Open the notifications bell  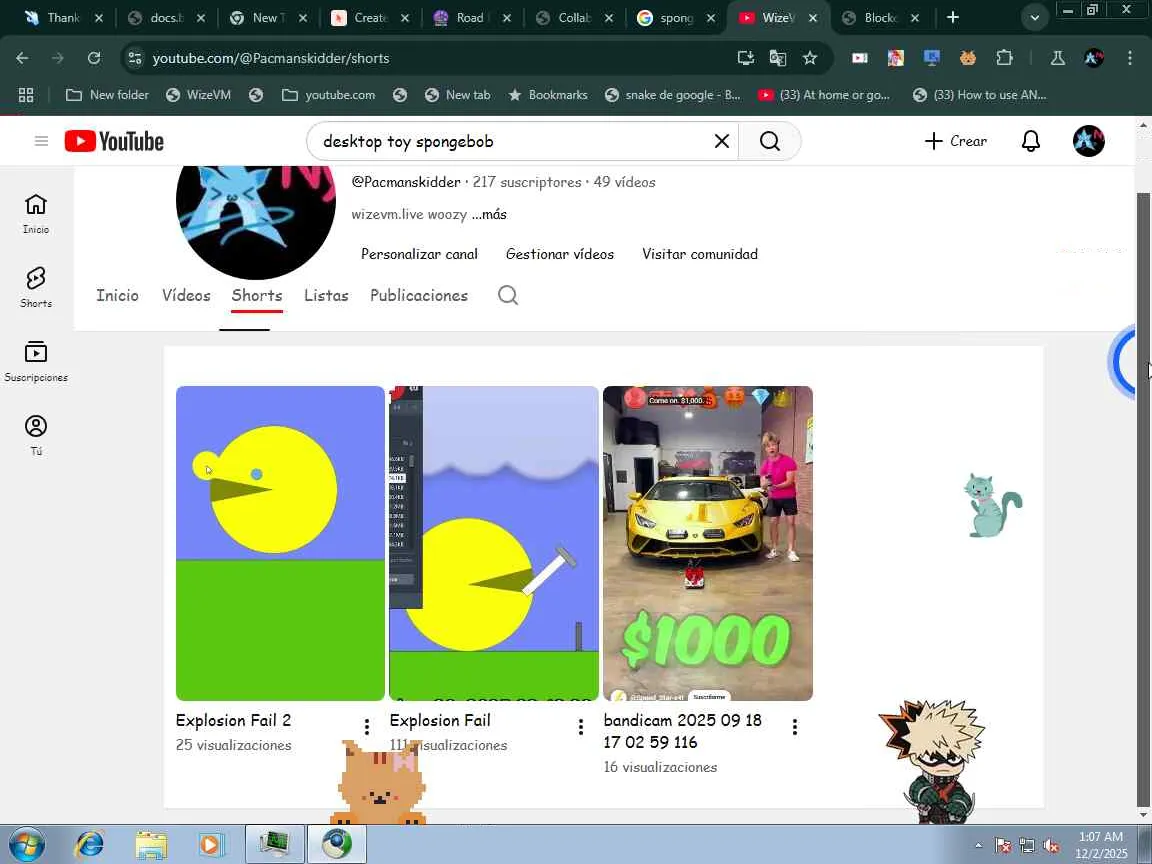pos(1031,141)
